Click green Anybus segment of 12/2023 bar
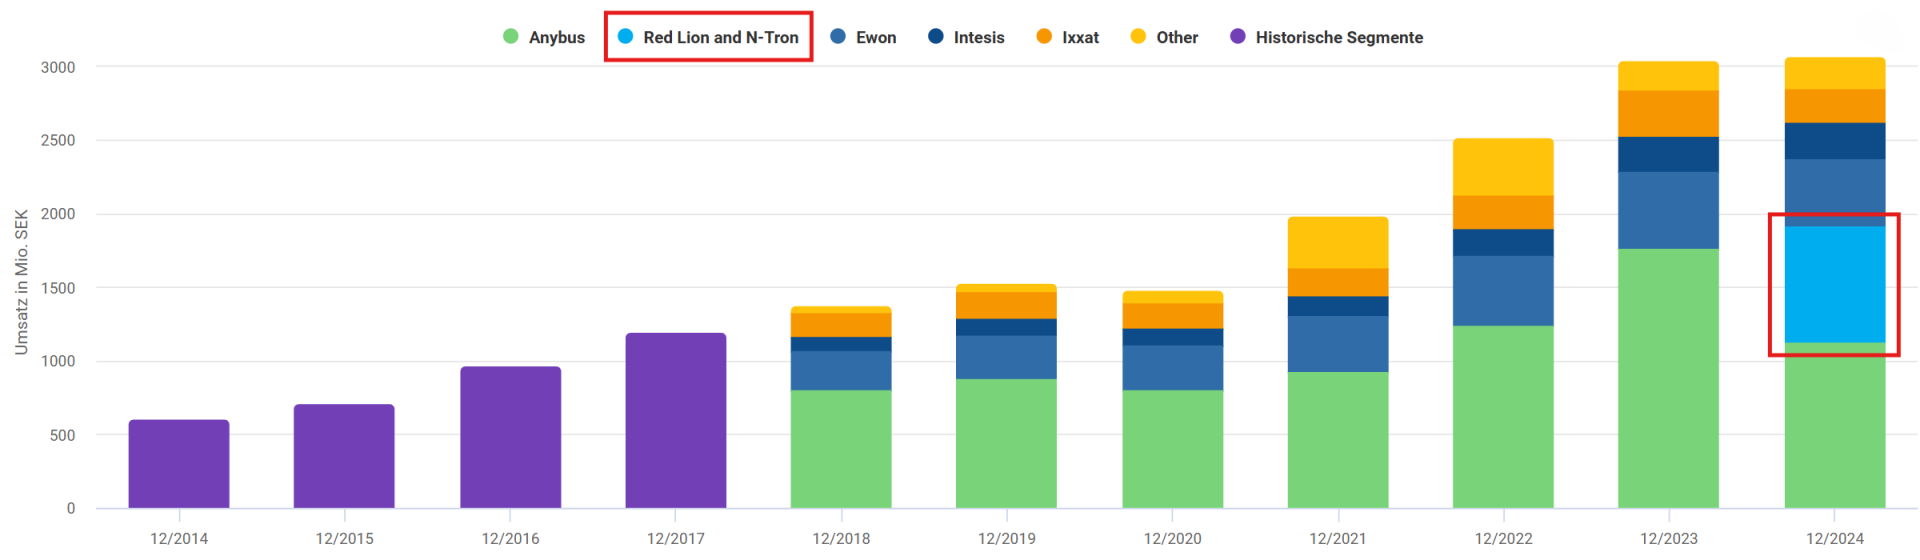This screenshot has width=1920, height=560. point(1668,378)
